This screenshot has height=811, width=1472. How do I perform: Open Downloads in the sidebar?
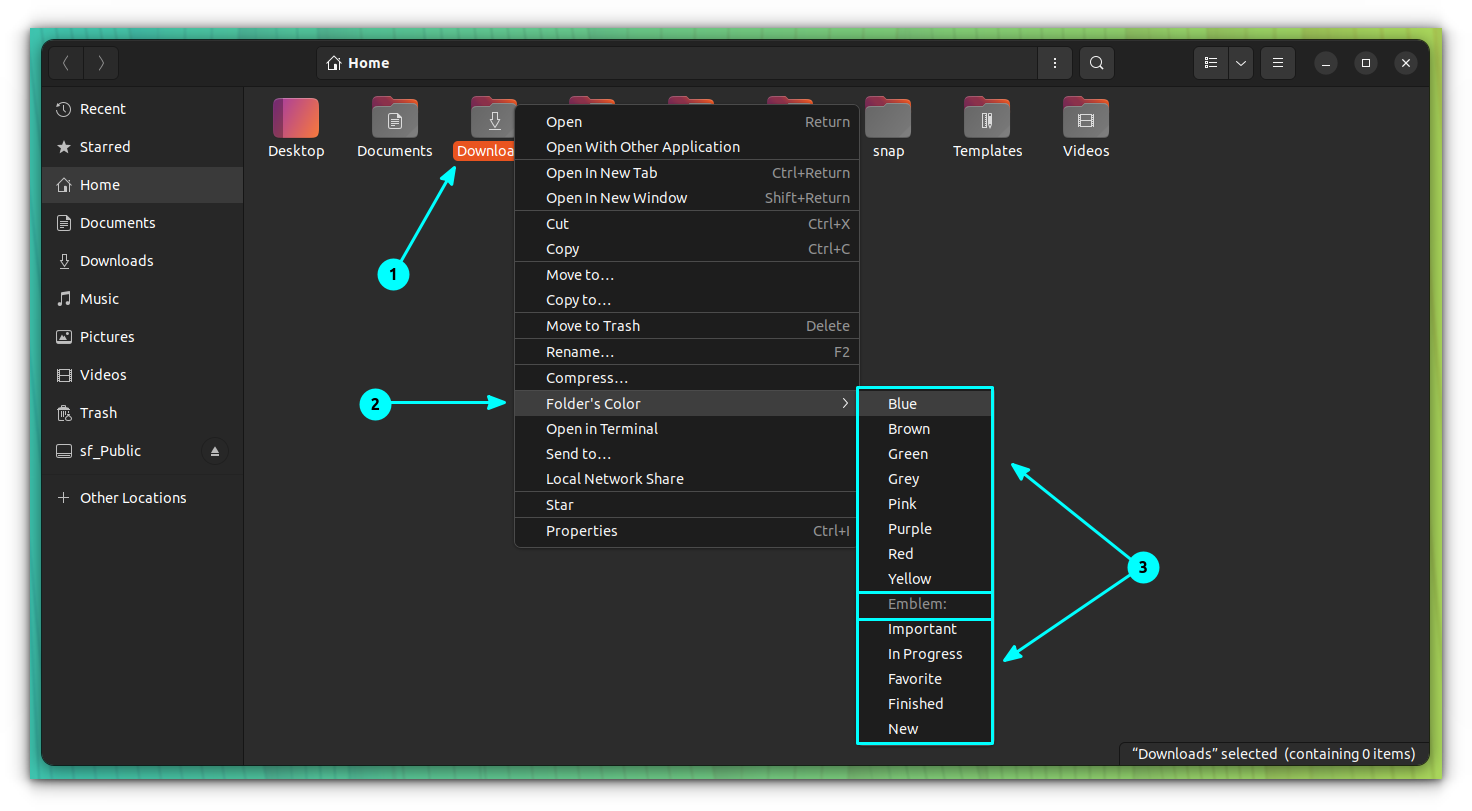(143, 261)
